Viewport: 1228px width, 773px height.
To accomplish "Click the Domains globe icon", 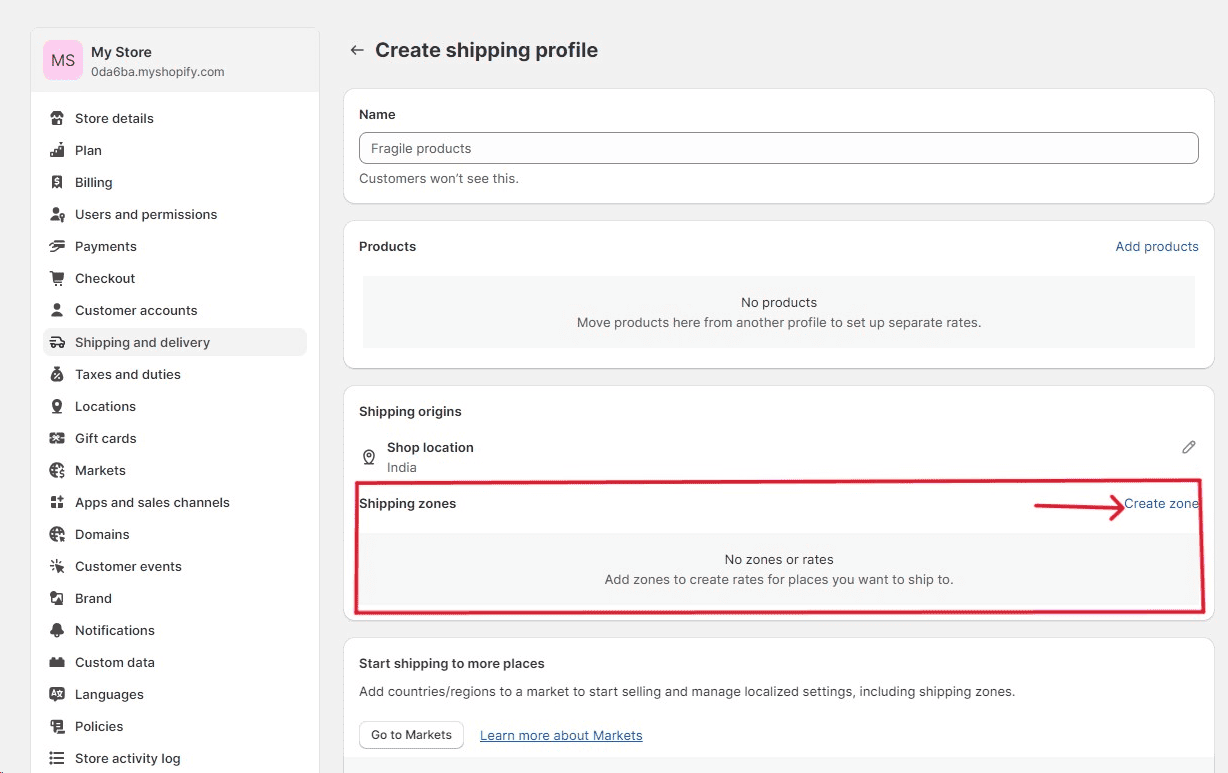I will 57,534.
